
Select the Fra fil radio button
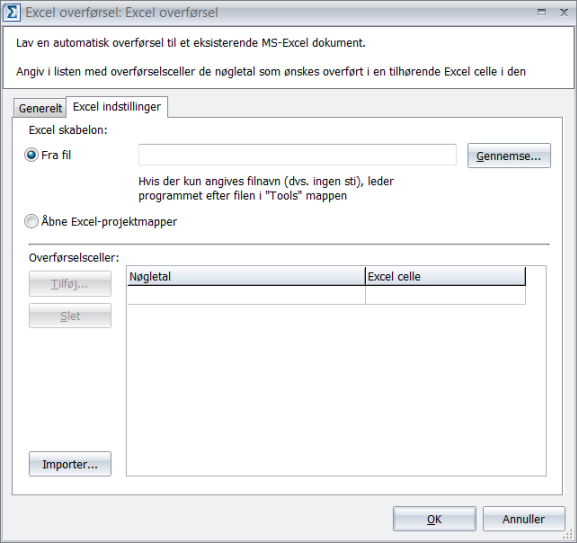(31, 155)
